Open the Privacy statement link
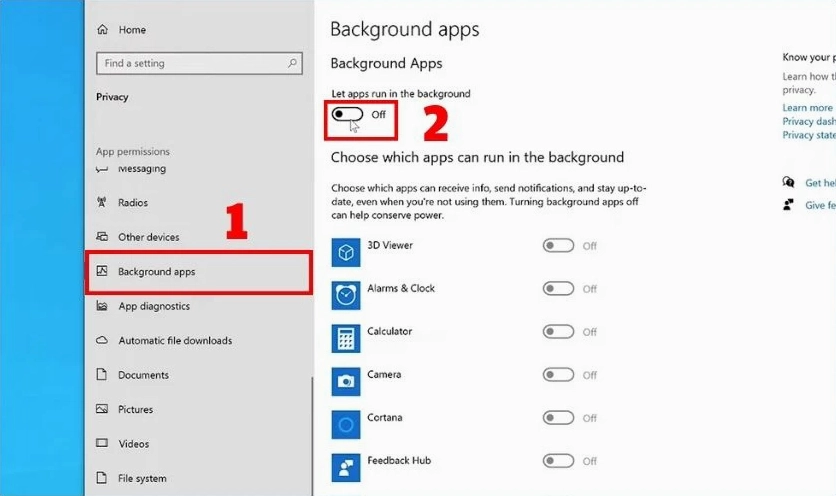 809,135
